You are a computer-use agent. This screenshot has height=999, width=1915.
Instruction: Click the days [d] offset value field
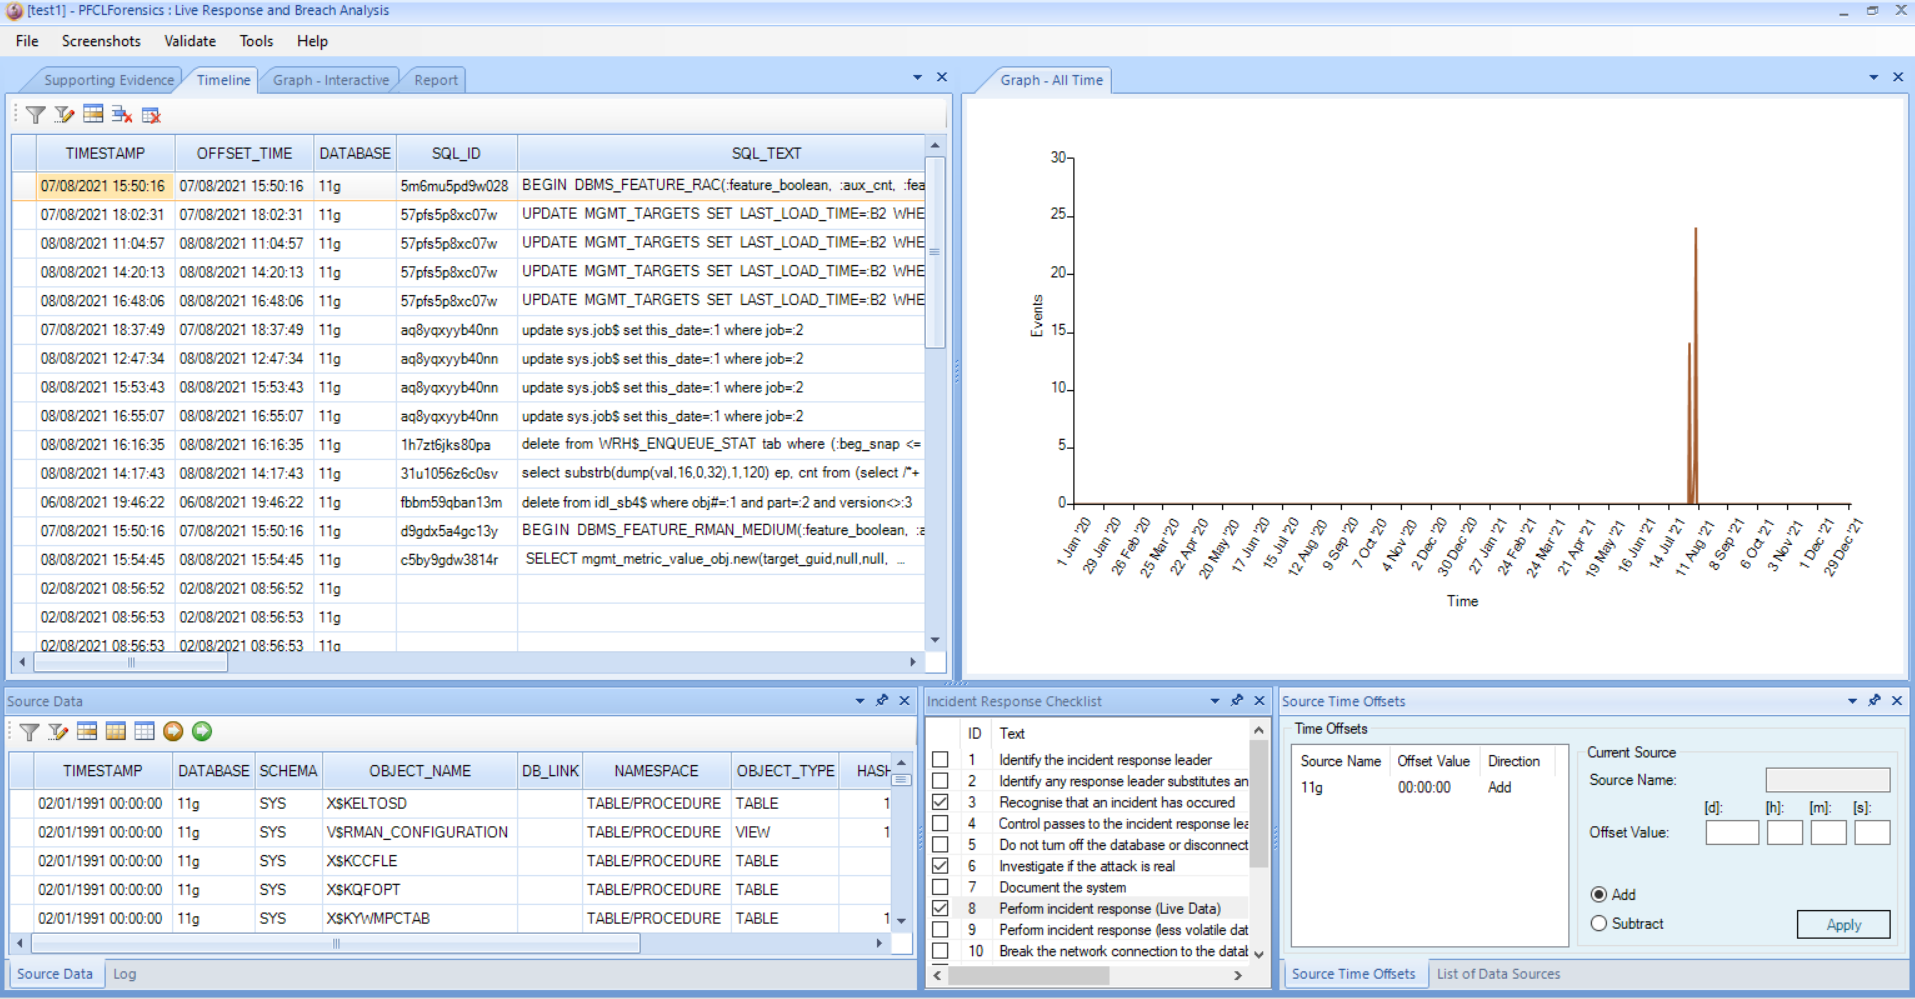(x=1732, y=832)
